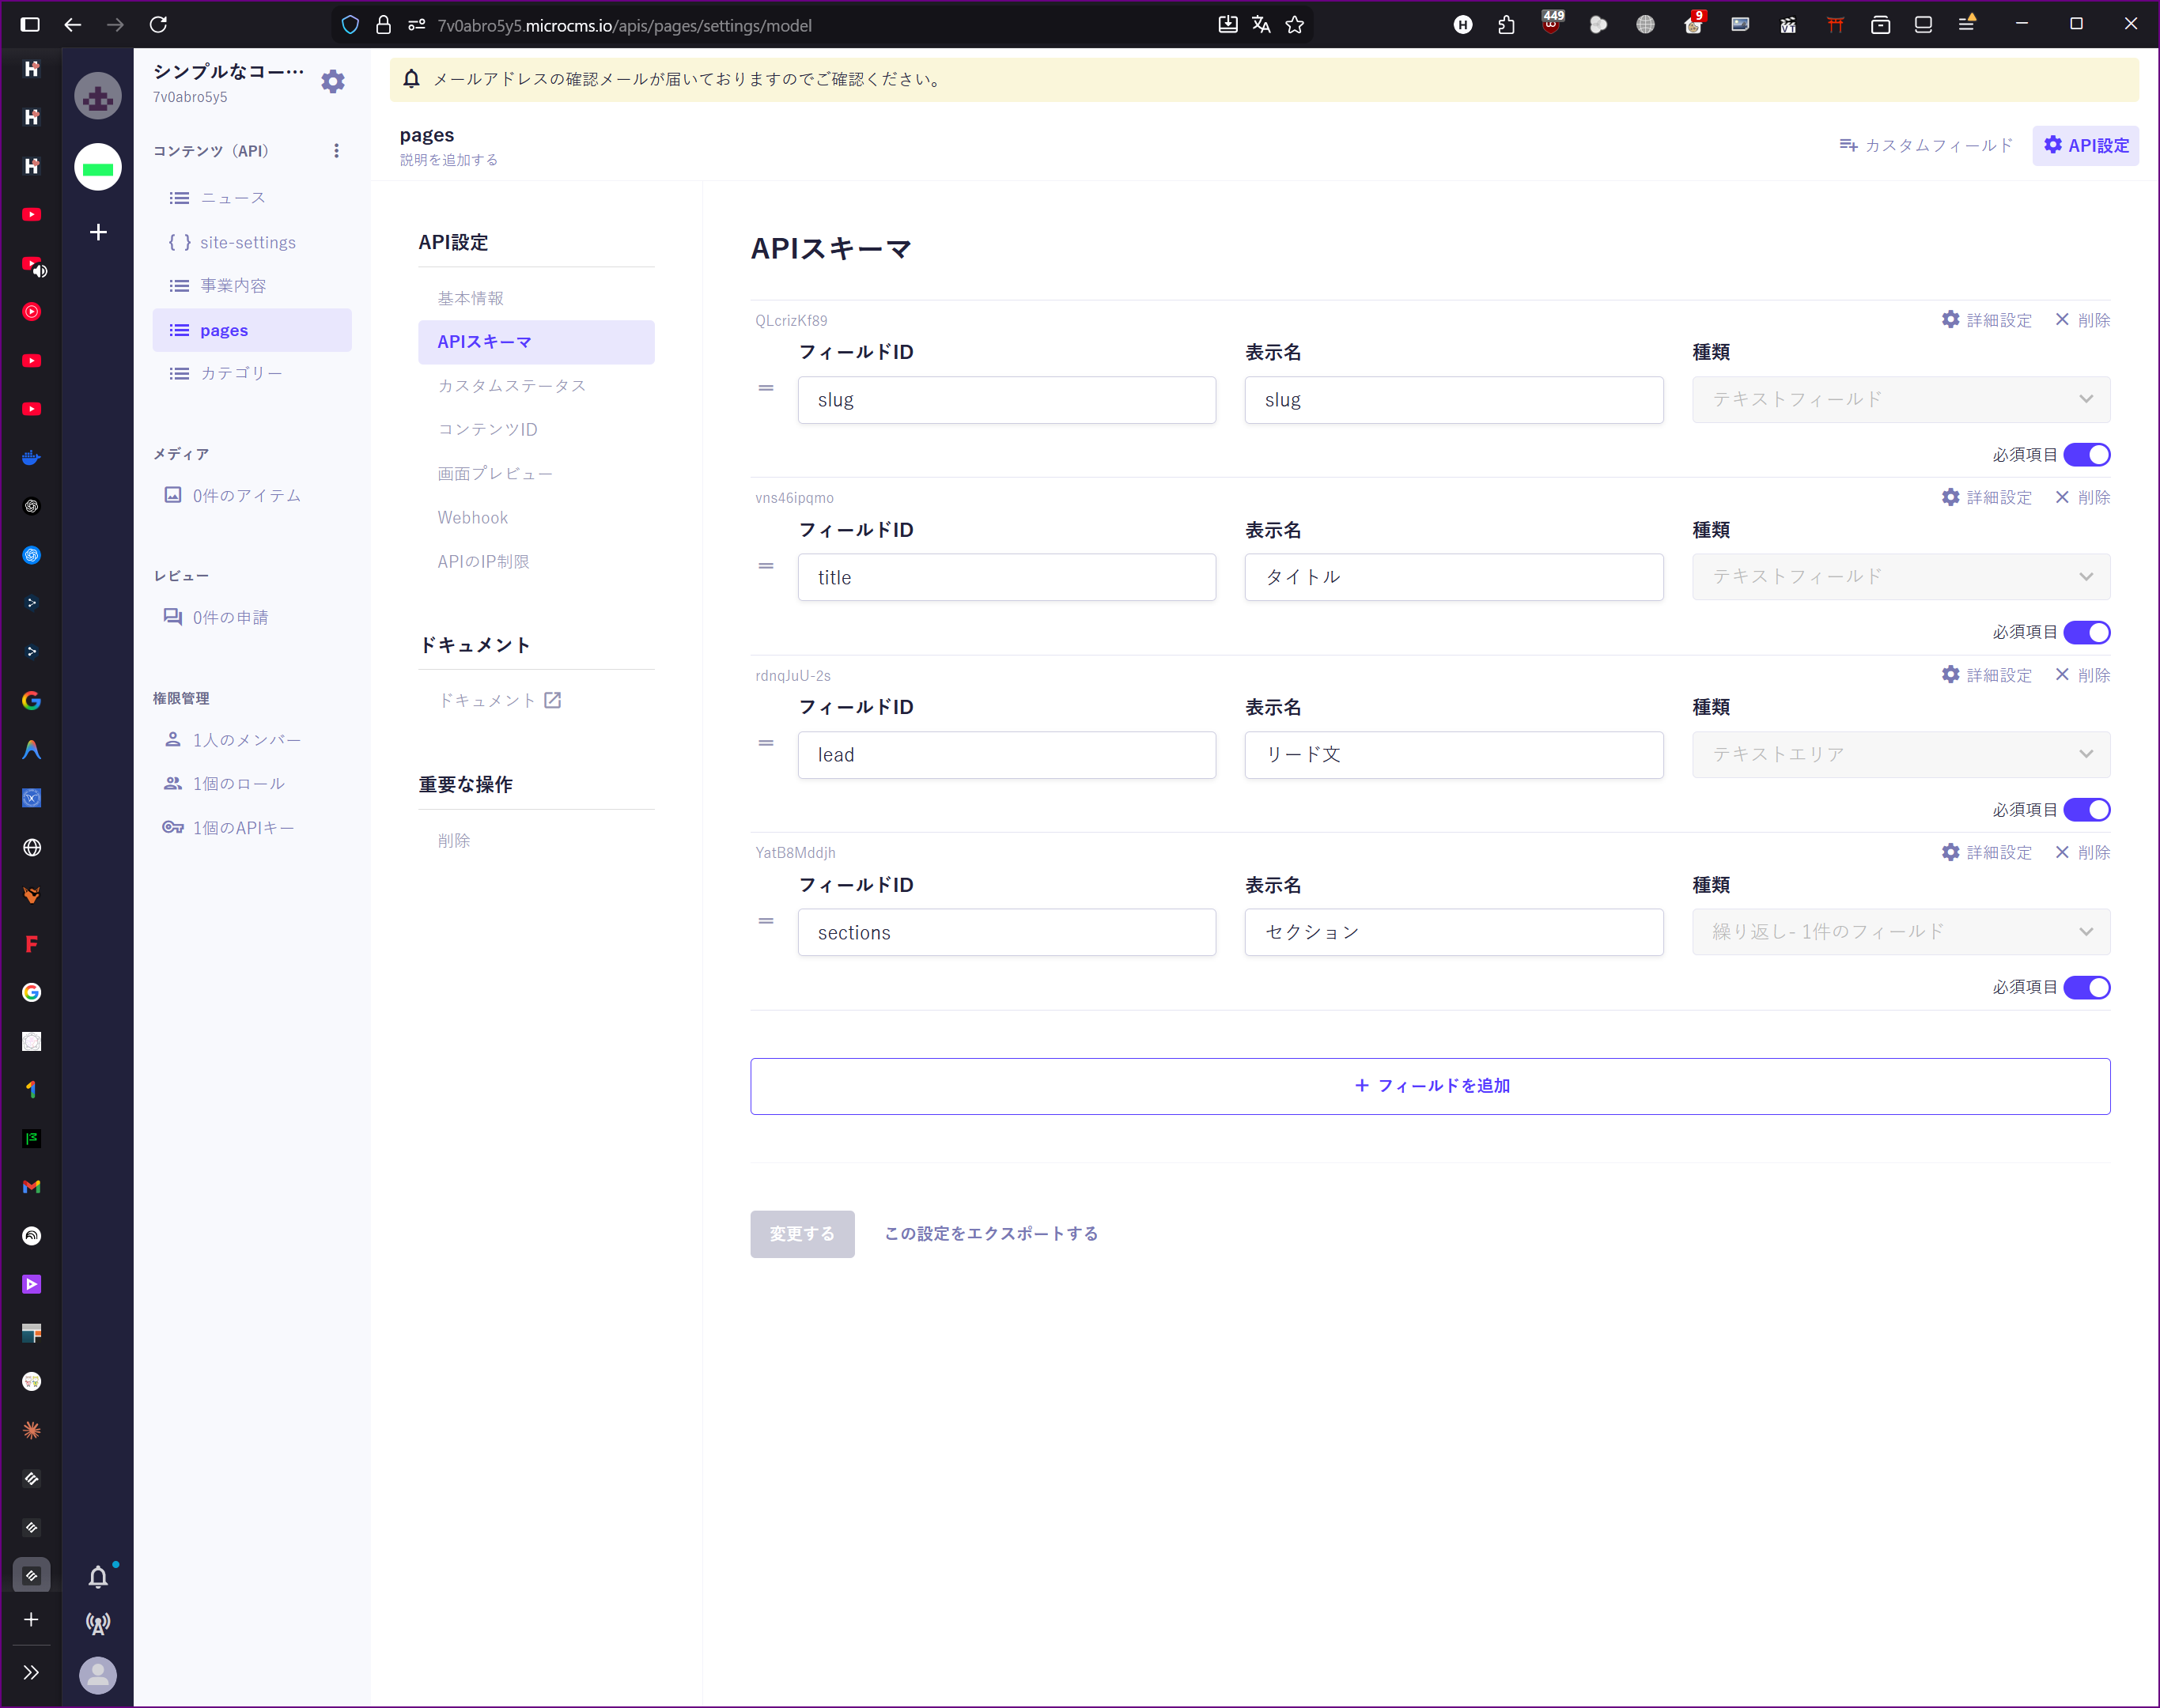Image resolution: width=2160 pixels, height=1708 pixels.
Task: Toggle 必須項目 switch for lead field
Action: (x=2087, y=810)
